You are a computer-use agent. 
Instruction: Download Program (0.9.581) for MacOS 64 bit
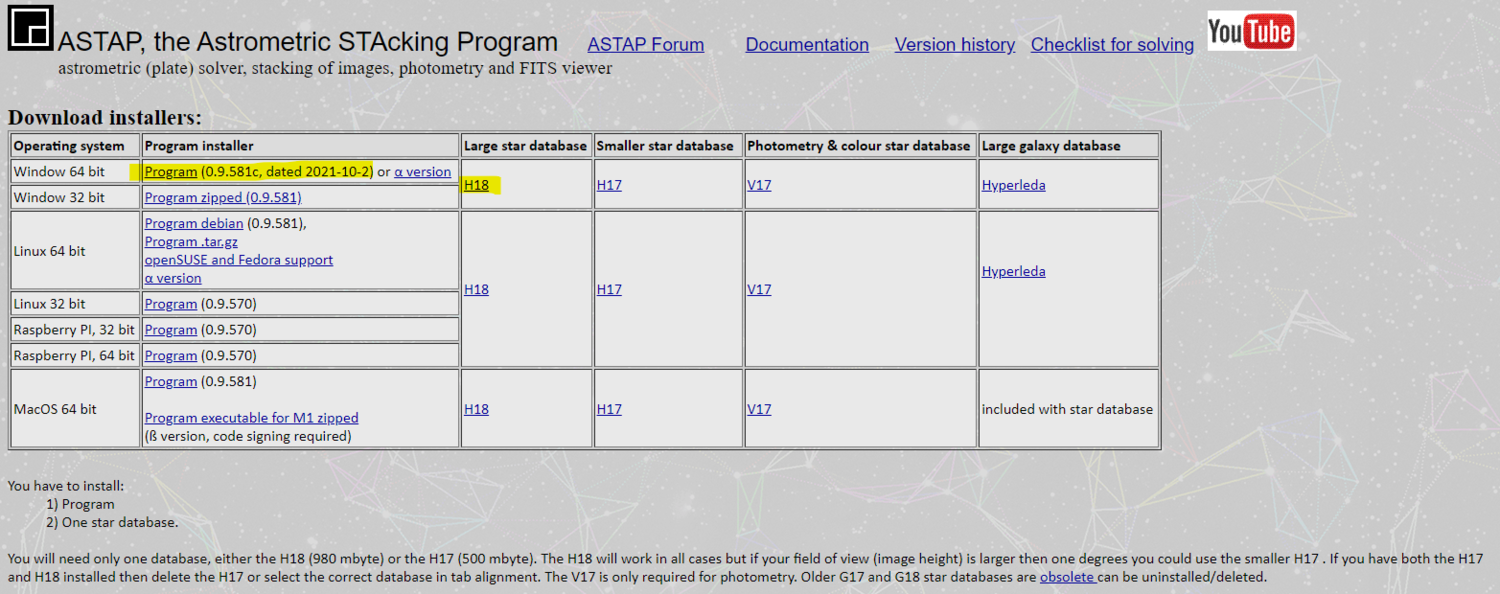click(171, 382)
